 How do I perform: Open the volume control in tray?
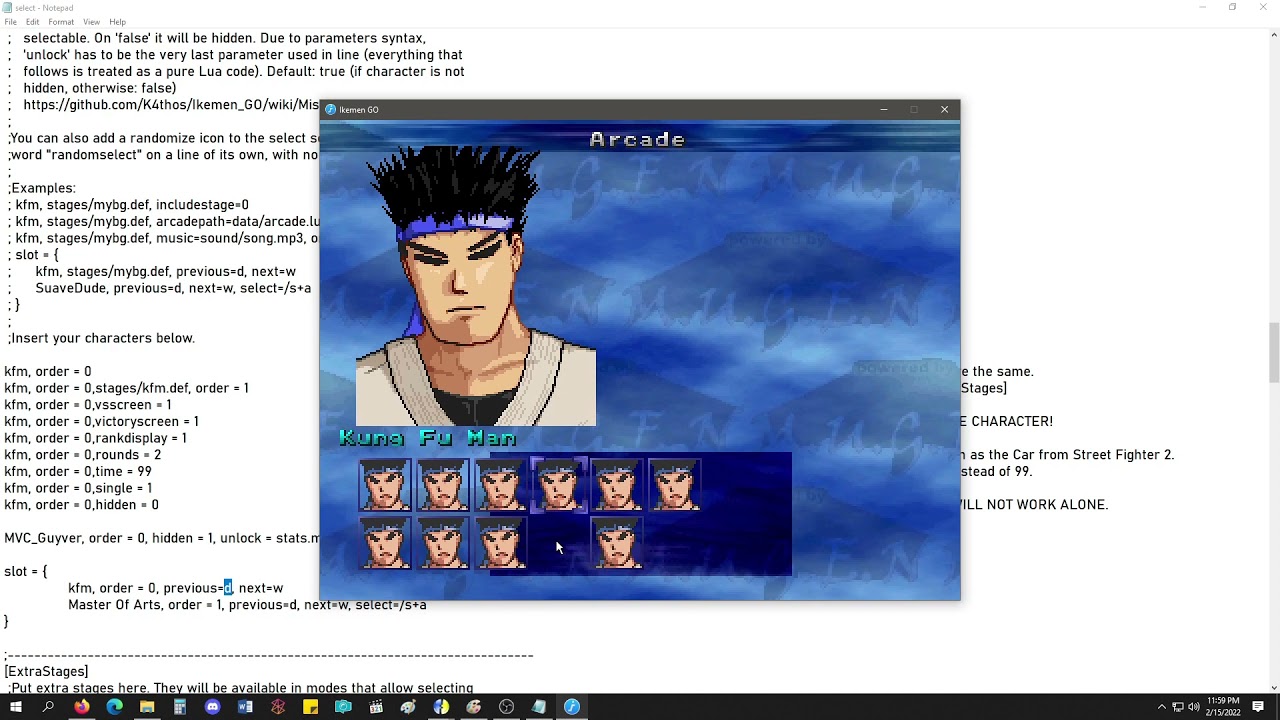point(1193,707)
